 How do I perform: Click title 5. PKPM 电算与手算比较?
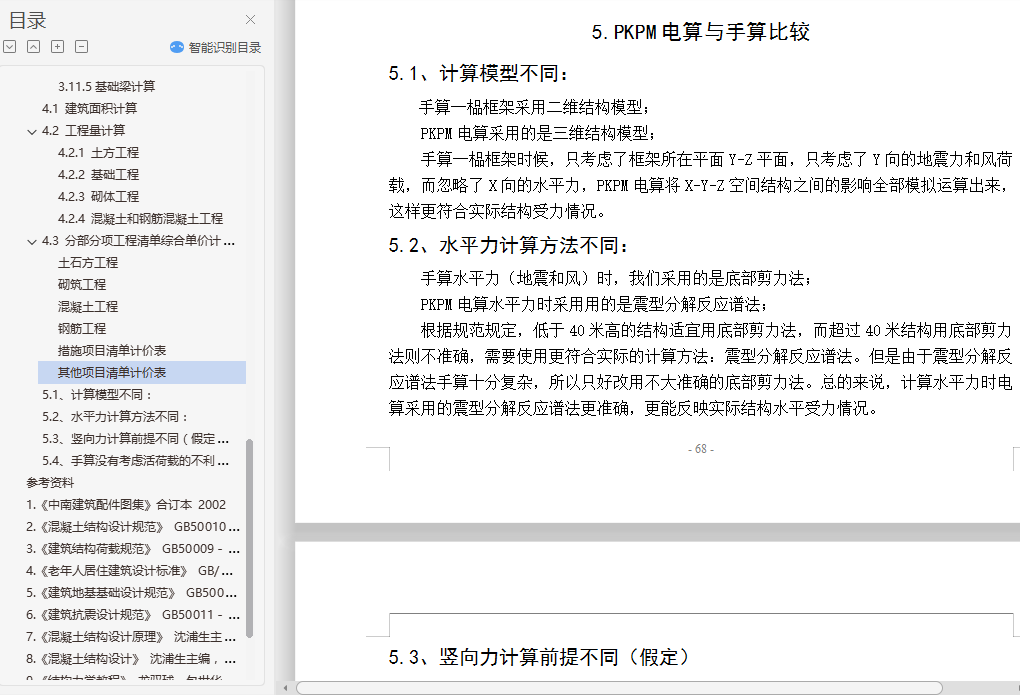tap(701, 32)
